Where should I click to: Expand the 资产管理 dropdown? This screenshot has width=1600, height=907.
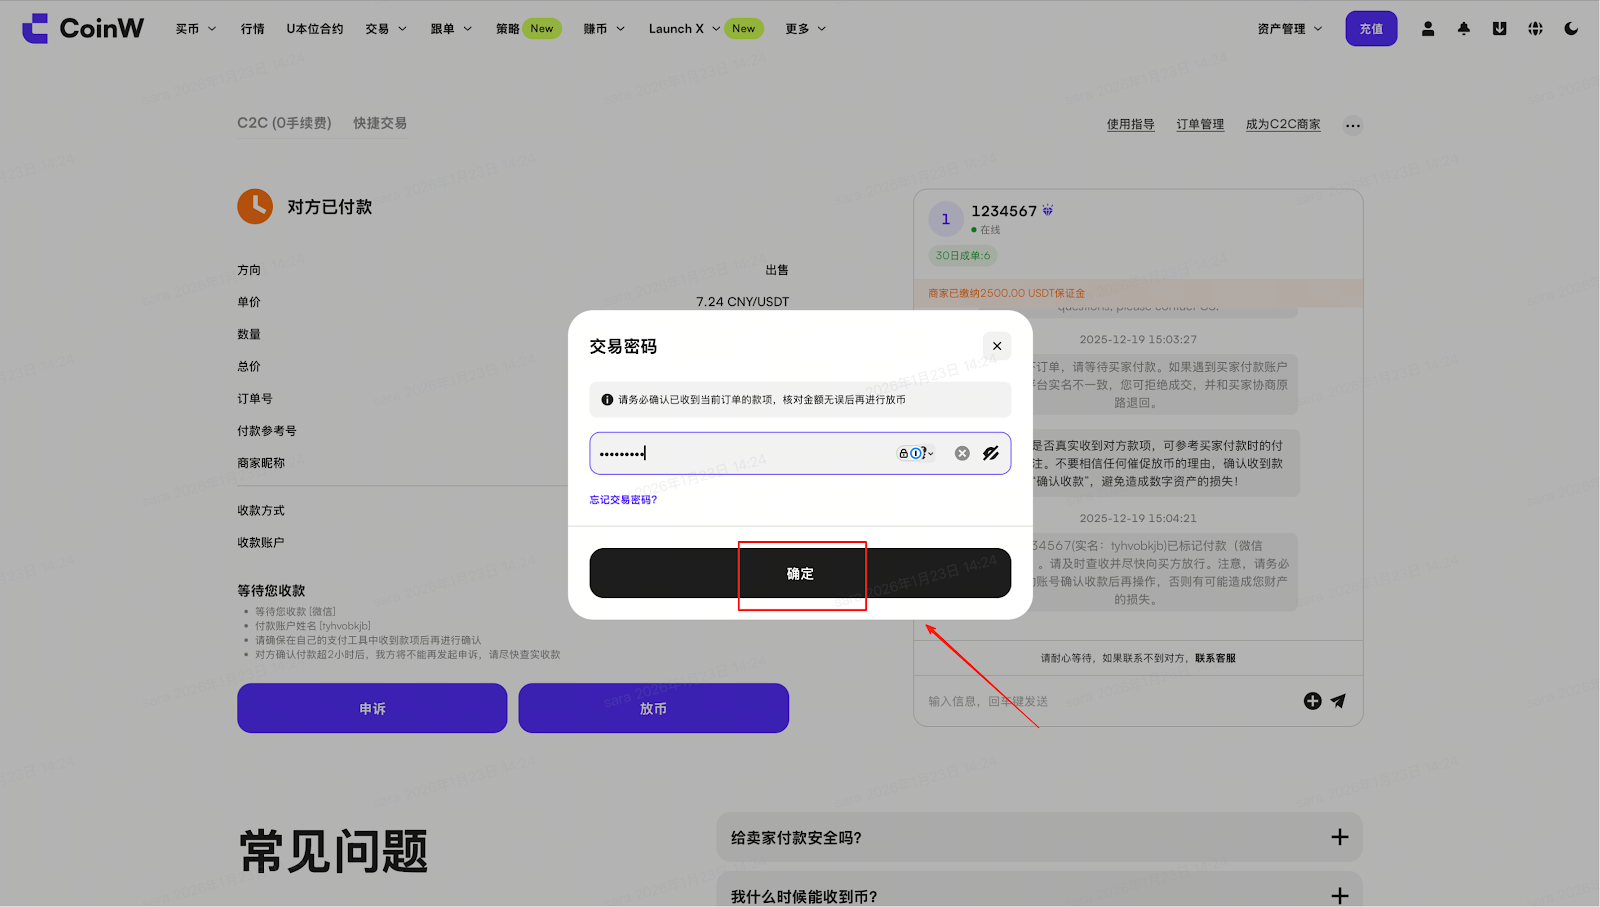pyautogui.click(x=1289, y=29)
